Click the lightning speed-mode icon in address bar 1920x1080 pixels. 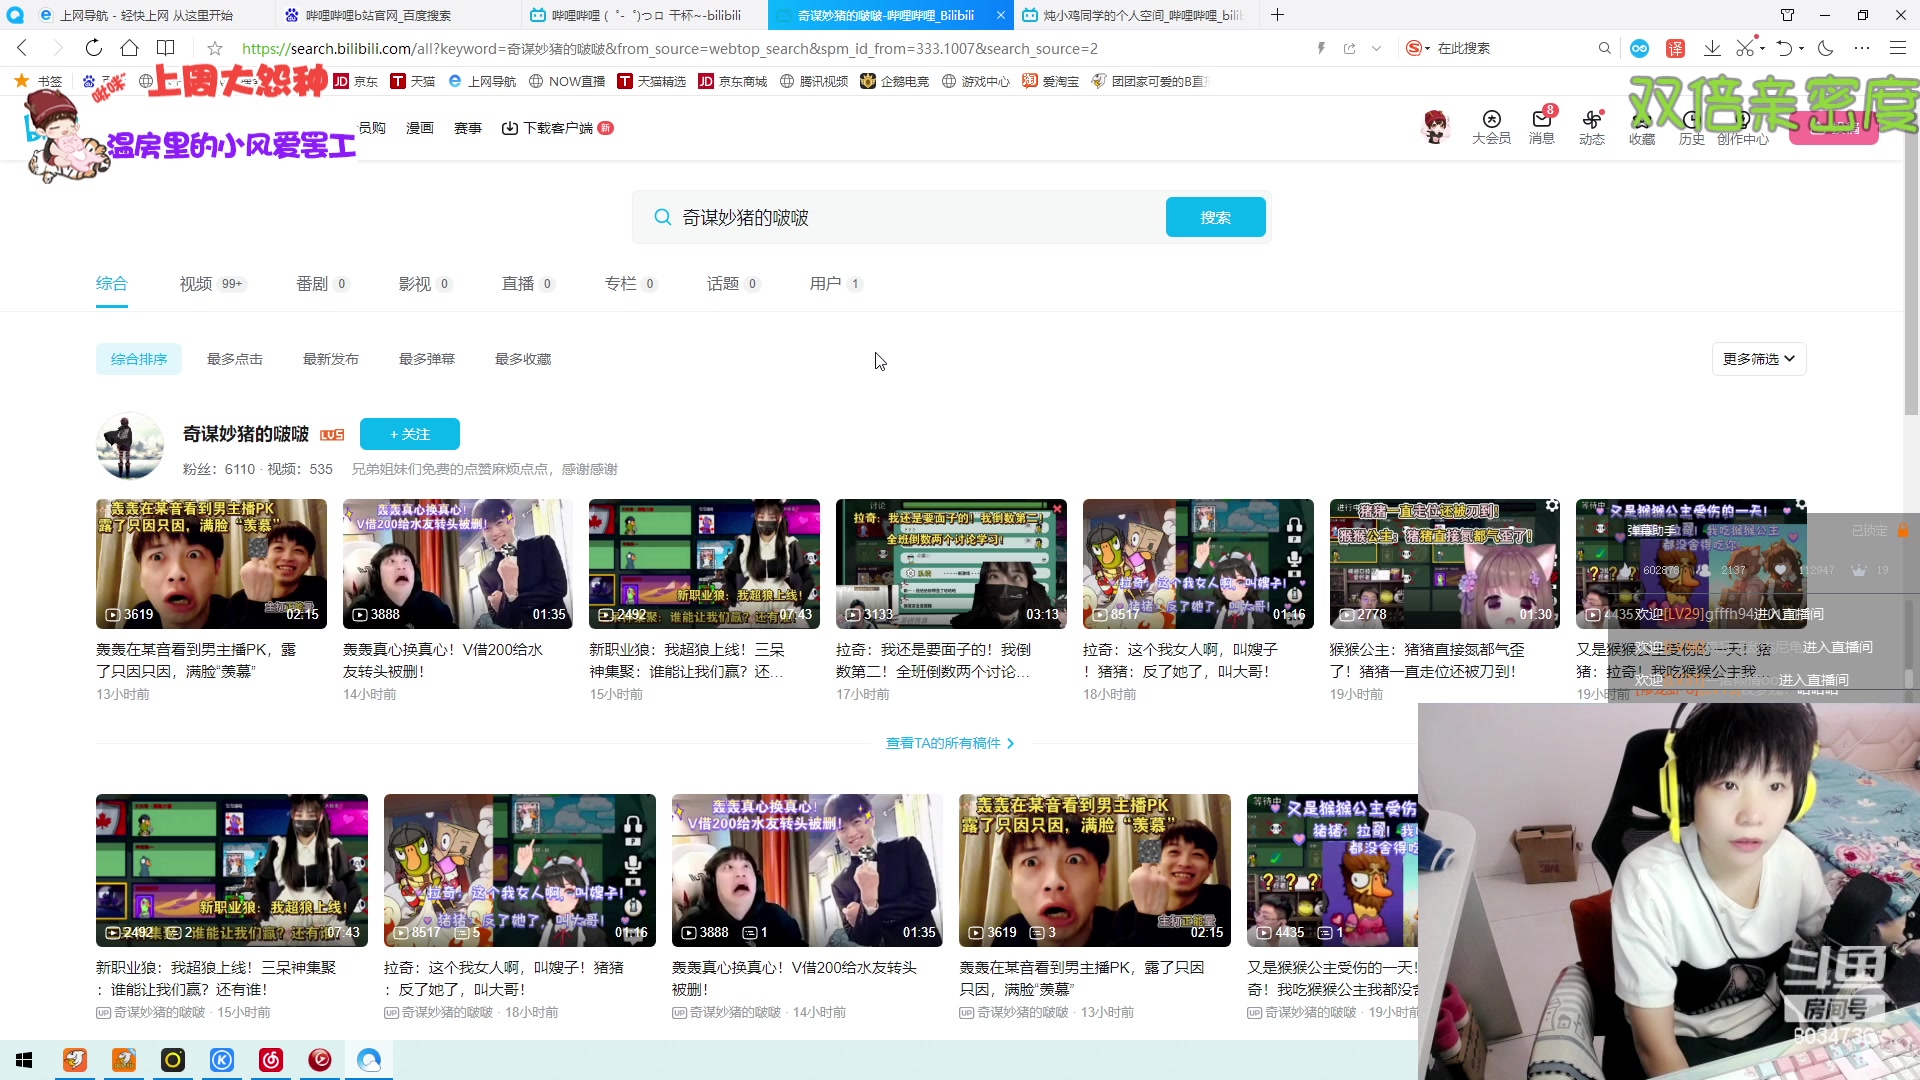(1321, 48)
